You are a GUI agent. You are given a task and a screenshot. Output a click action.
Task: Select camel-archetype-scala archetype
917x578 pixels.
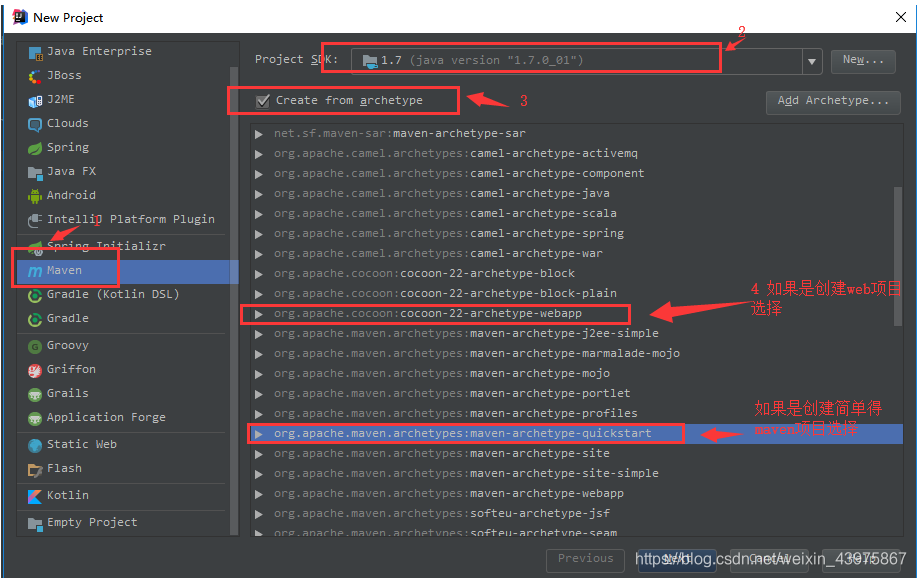(x=445, y=214)
